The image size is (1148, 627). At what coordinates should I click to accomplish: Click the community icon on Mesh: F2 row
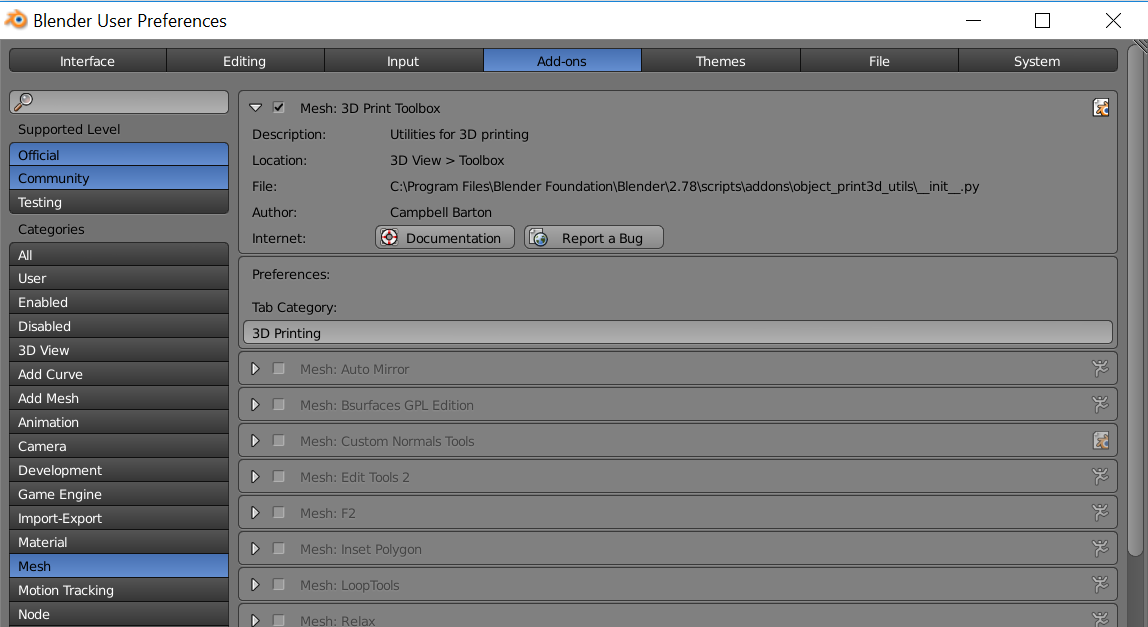1100,512
